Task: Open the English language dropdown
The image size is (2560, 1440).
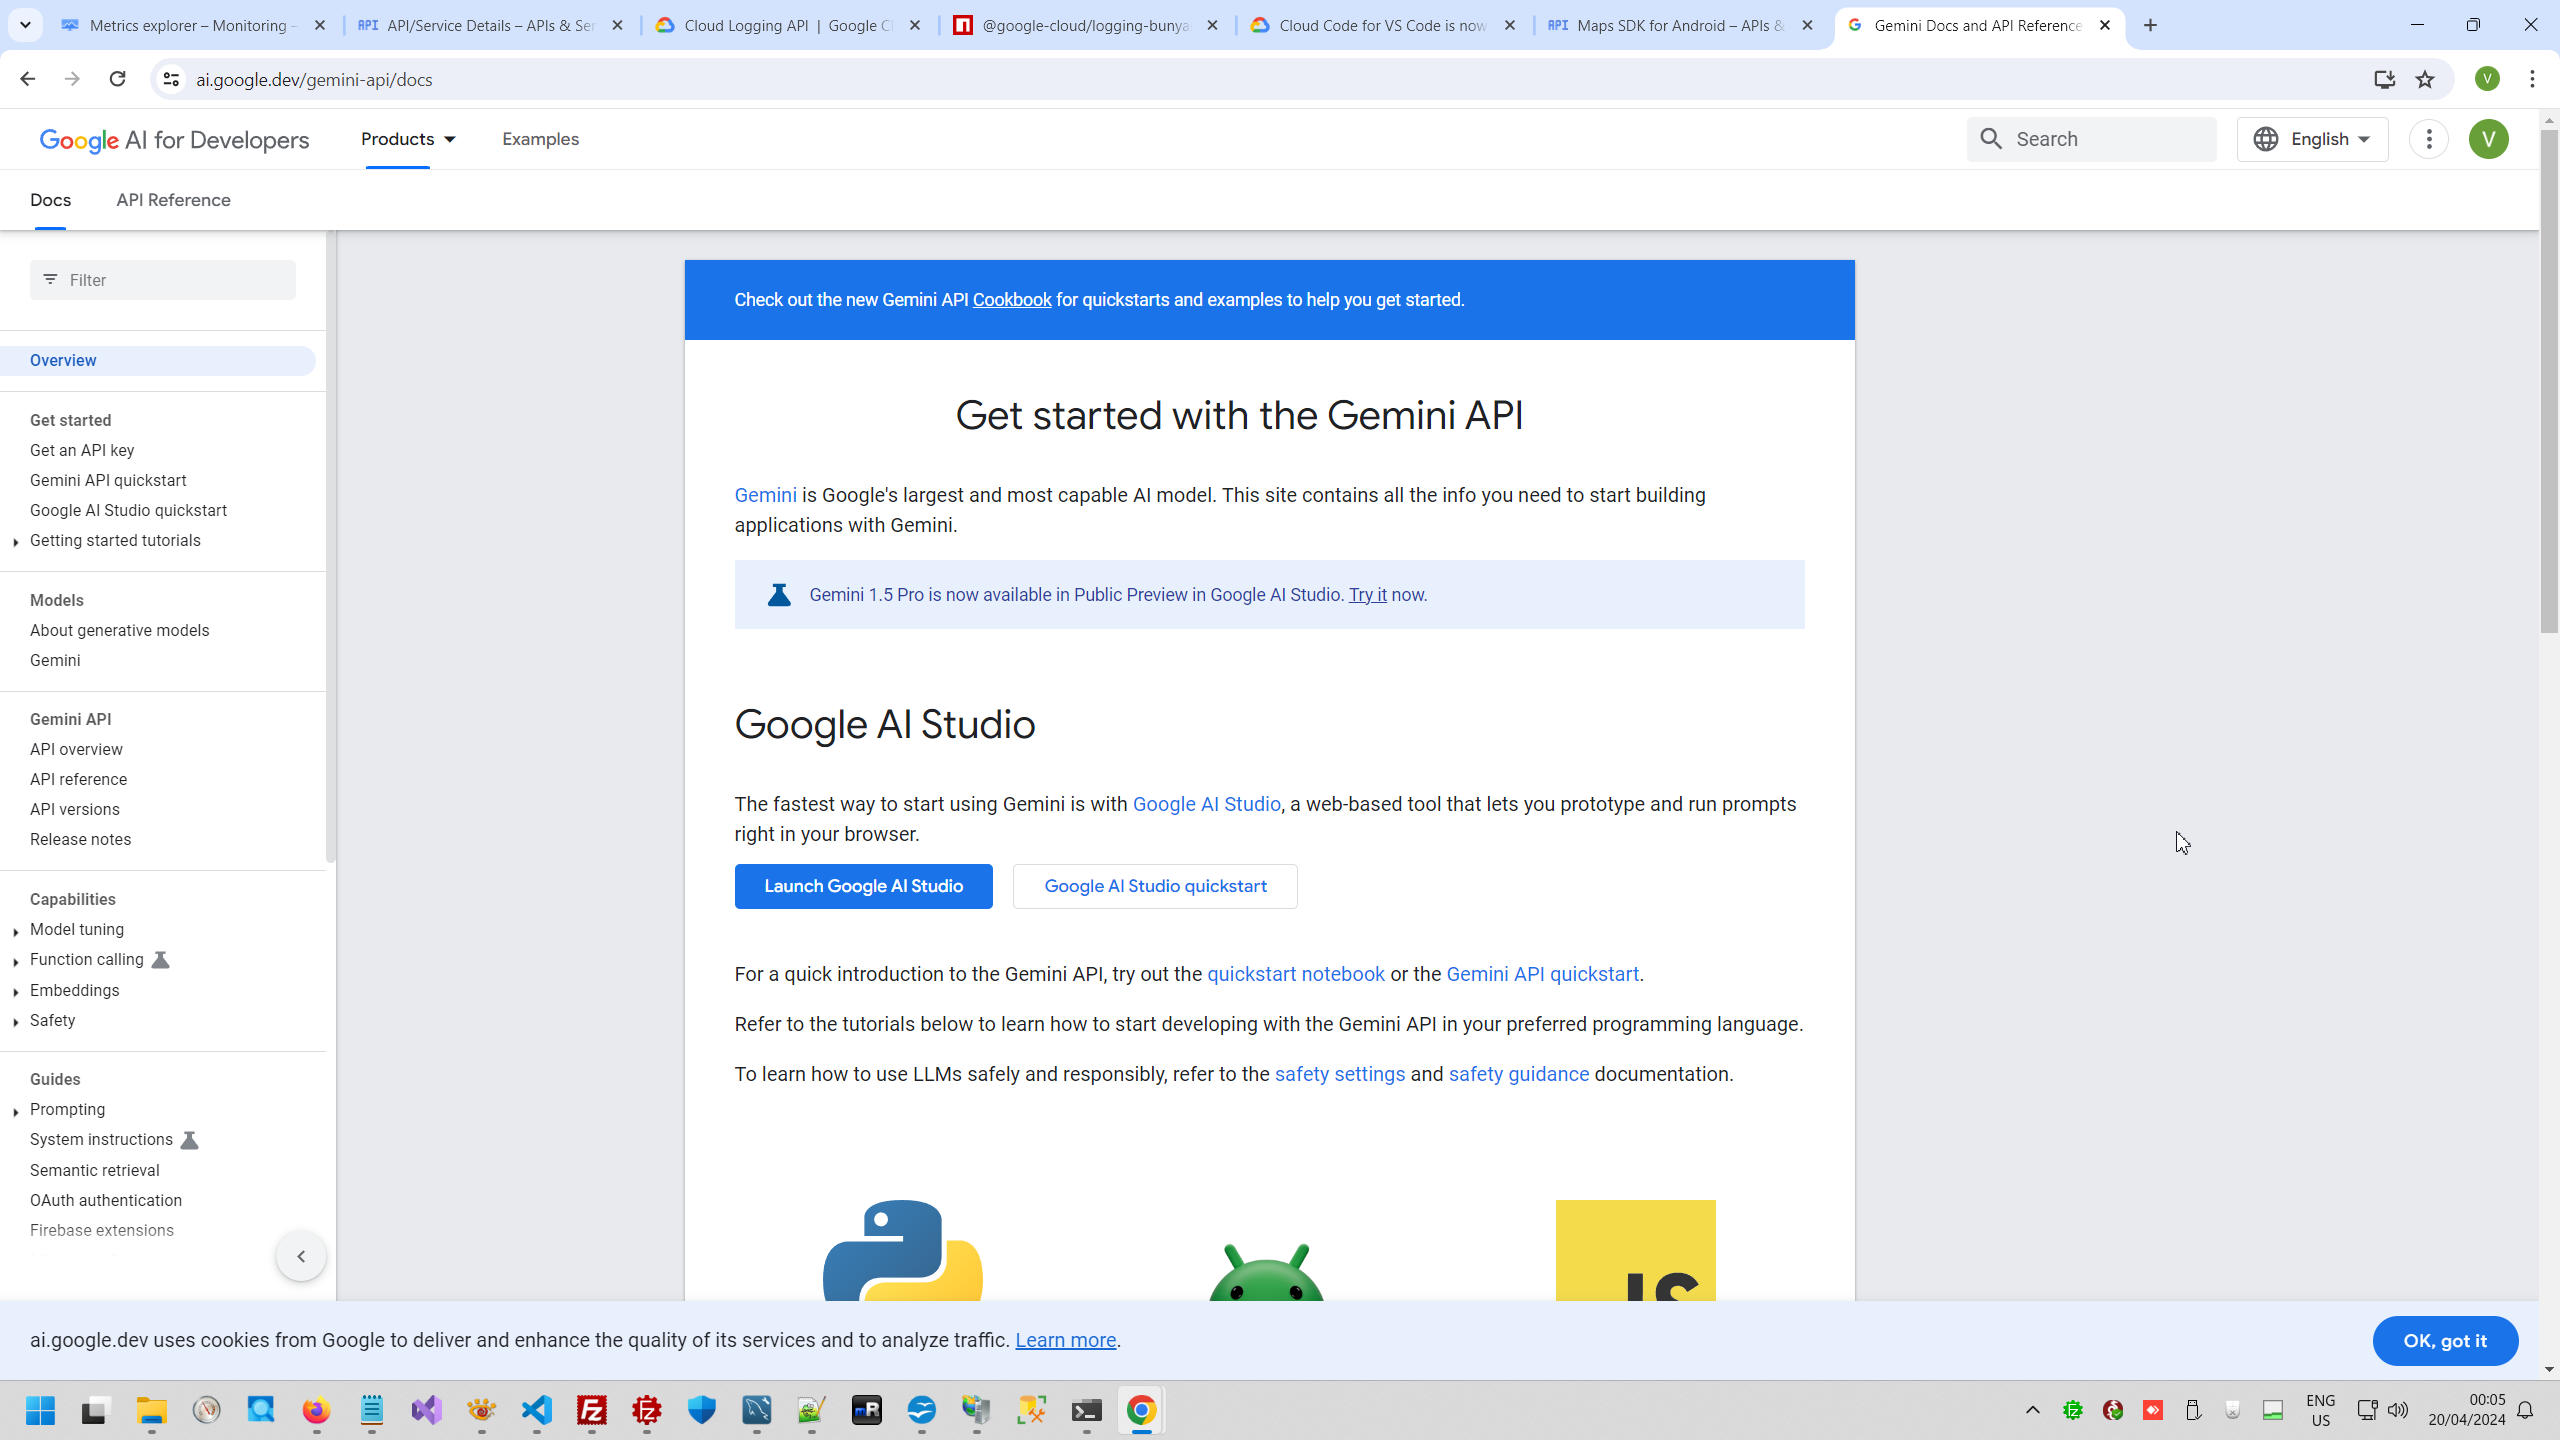Action: click(2312, 139)
